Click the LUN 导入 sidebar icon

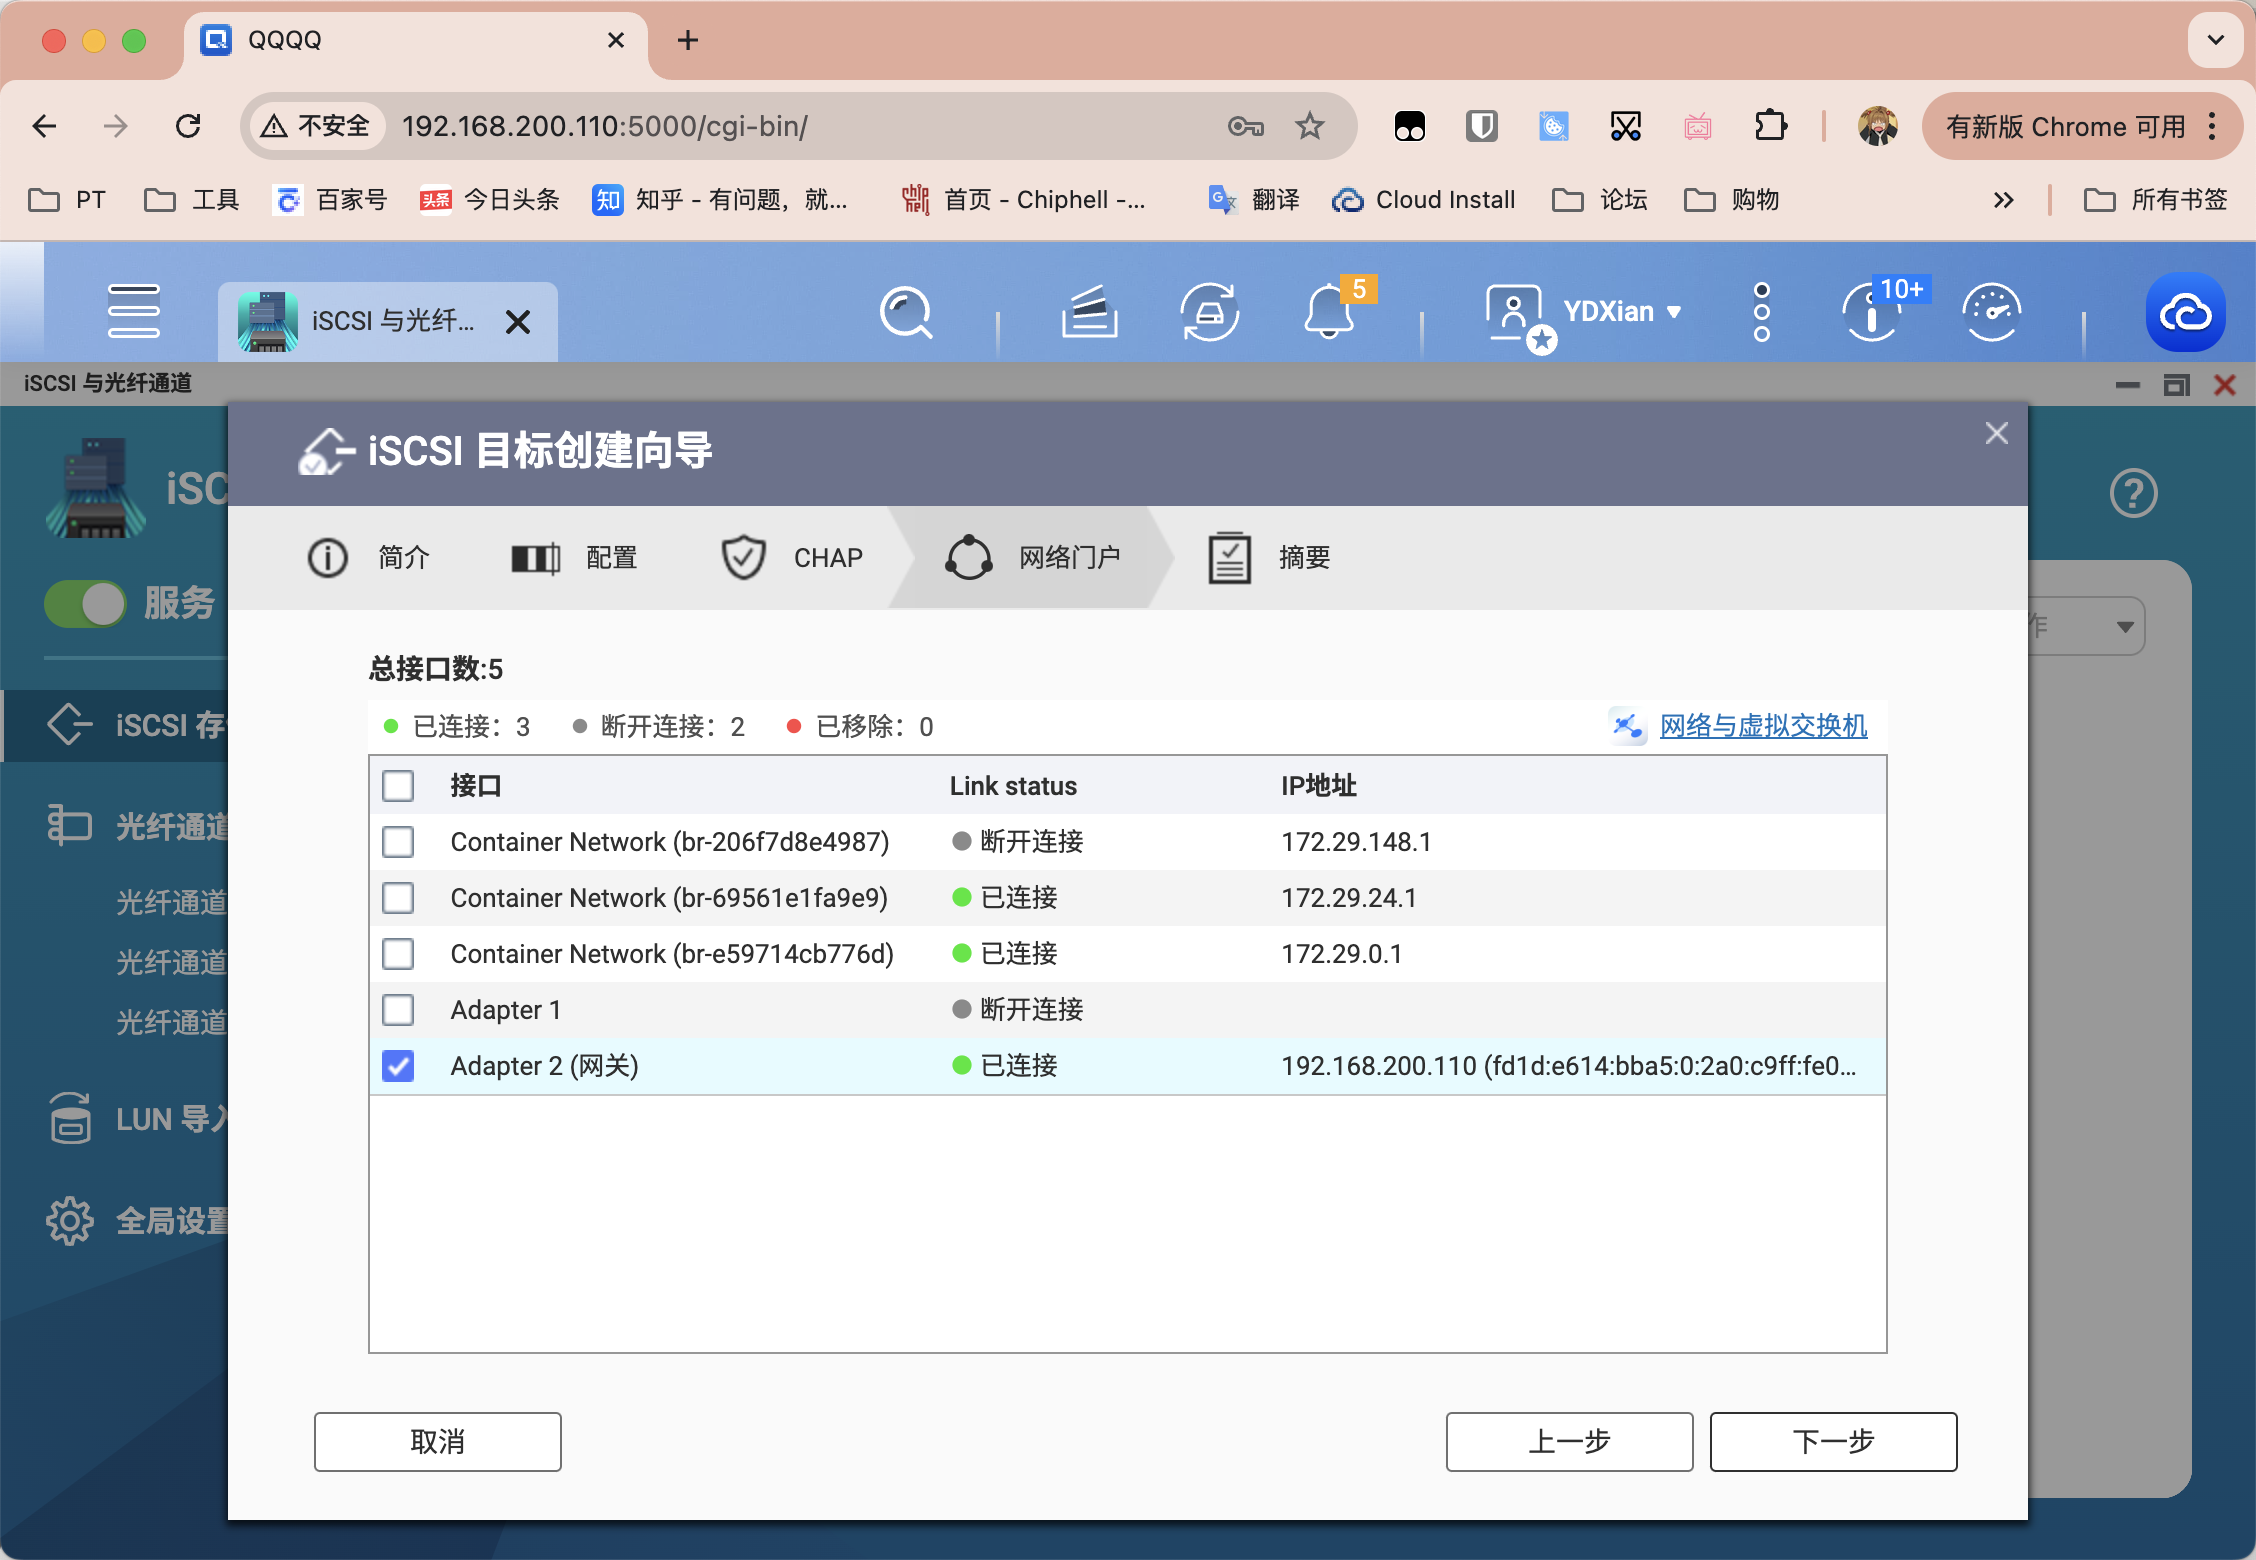69,1118
